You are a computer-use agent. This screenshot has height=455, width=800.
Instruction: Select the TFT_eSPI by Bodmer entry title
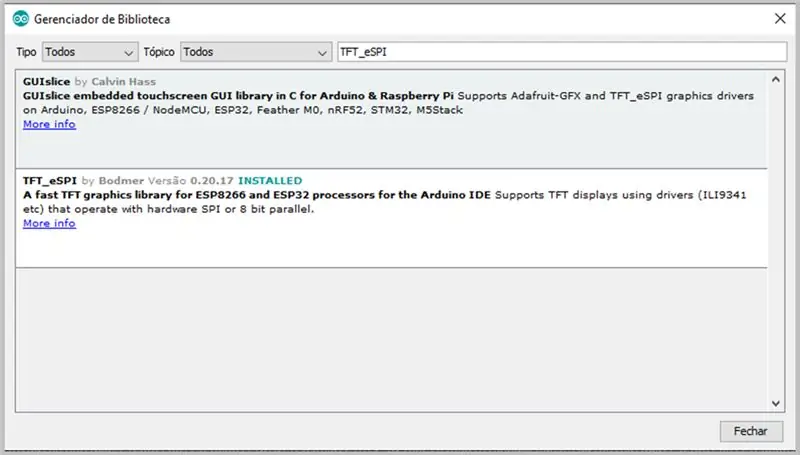point(49,181)
